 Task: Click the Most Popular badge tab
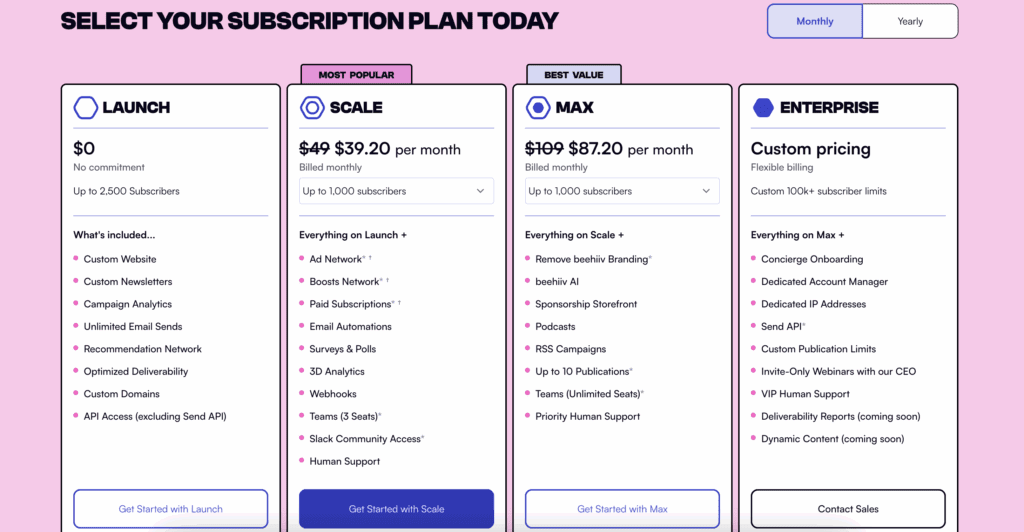pyautogui.click(x=357, y=74)
